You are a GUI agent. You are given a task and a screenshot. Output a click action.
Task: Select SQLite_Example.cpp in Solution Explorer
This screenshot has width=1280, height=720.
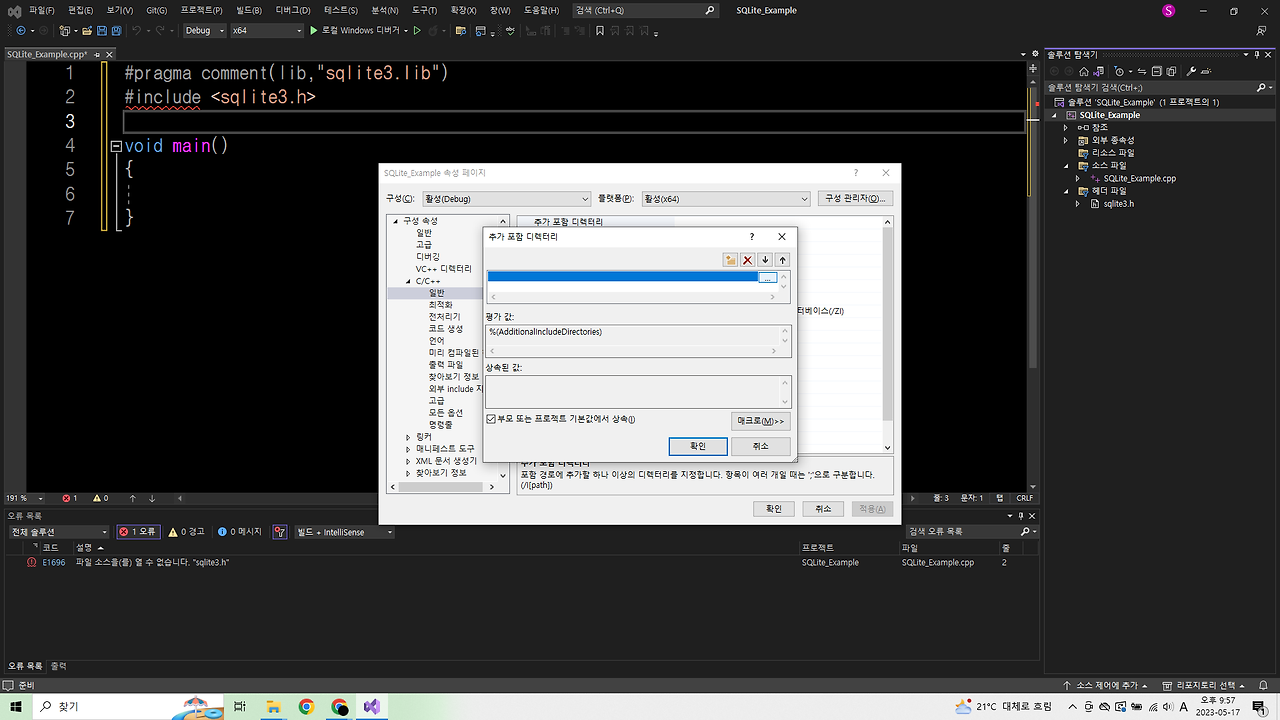pos(1139,178)
